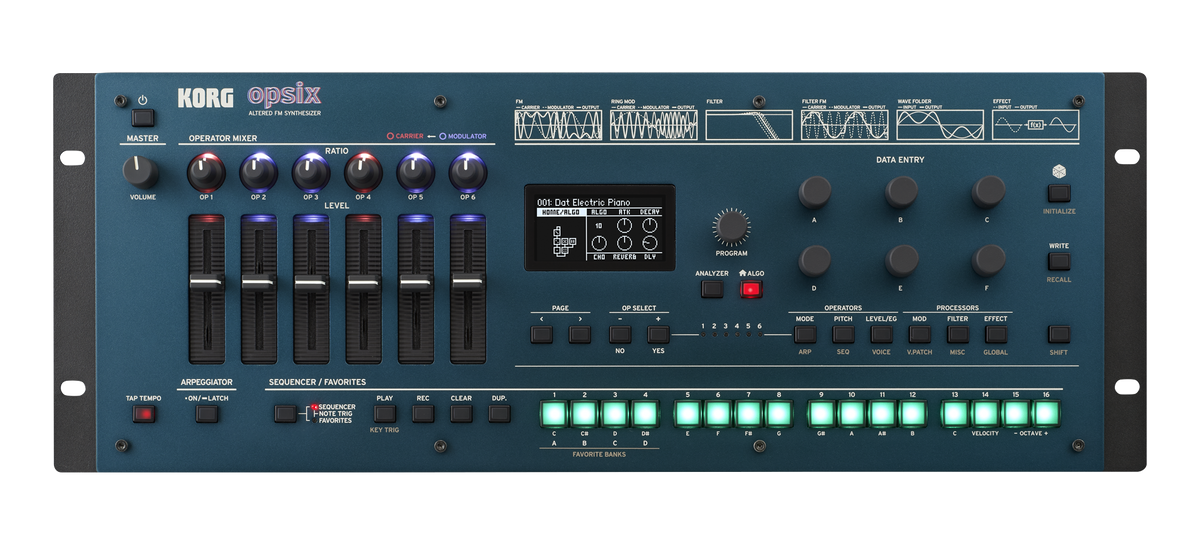Viewport: 1200px width, 545px height.
Task: Click the MASTER VOLUME knob
Action: pos(141,171)
